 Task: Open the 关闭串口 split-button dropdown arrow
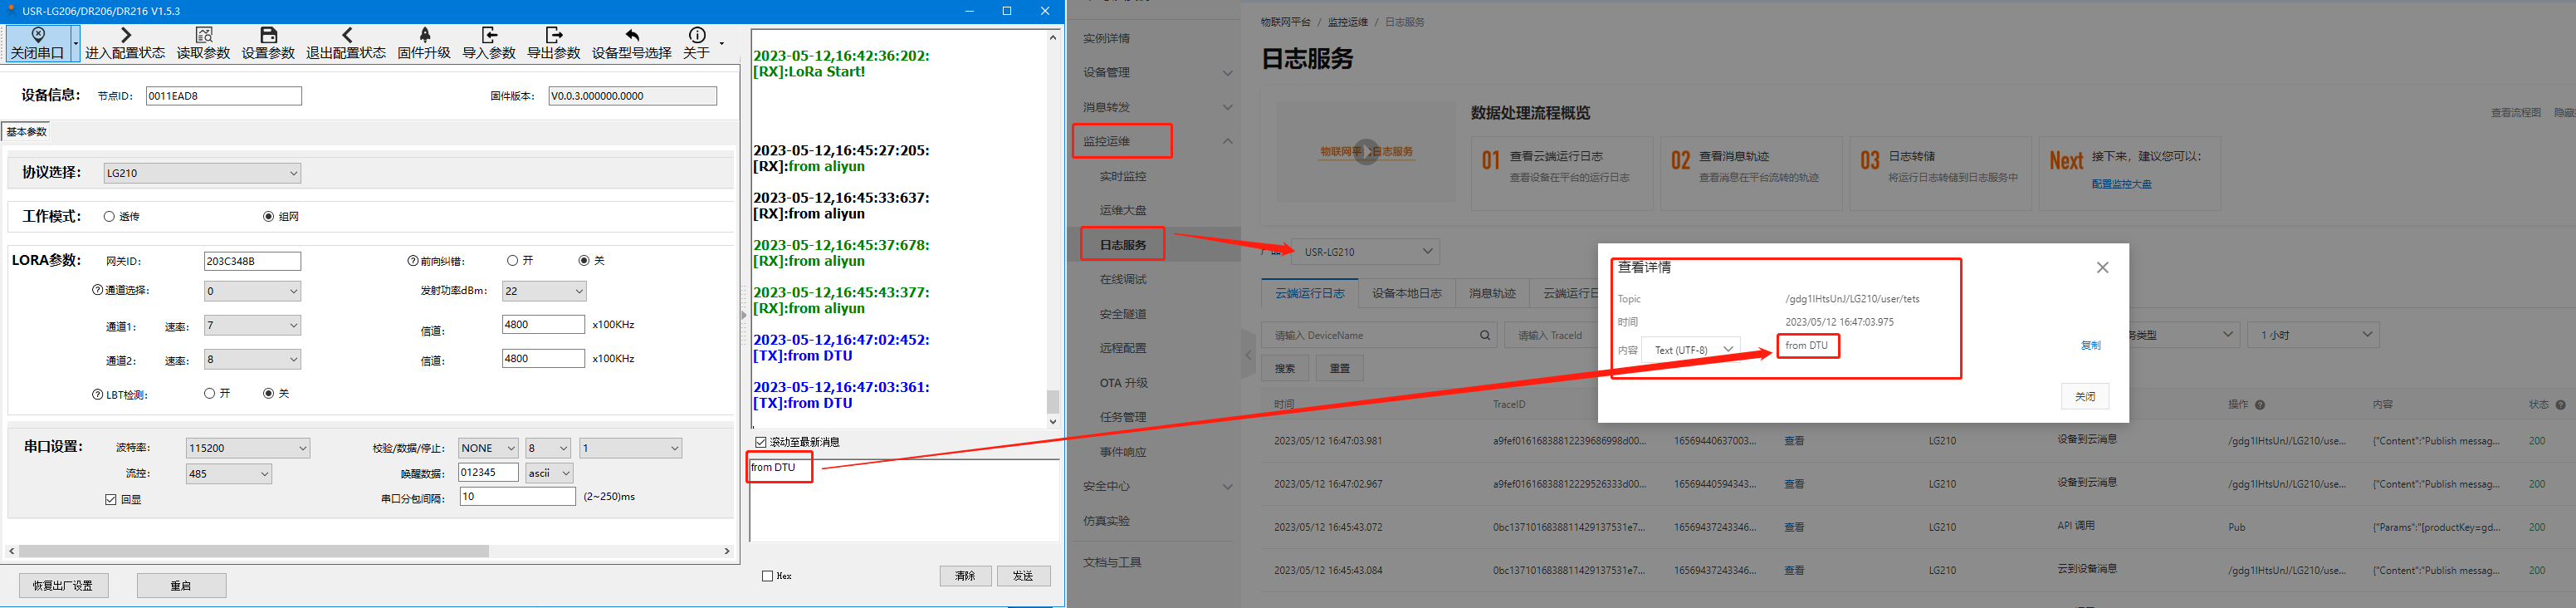75,44
